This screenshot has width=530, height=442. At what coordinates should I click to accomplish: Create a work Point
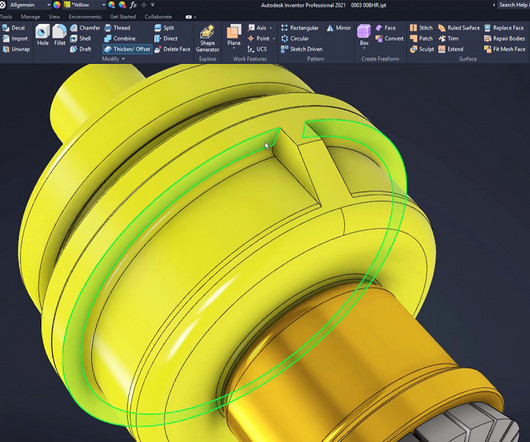tap(259, 39)
